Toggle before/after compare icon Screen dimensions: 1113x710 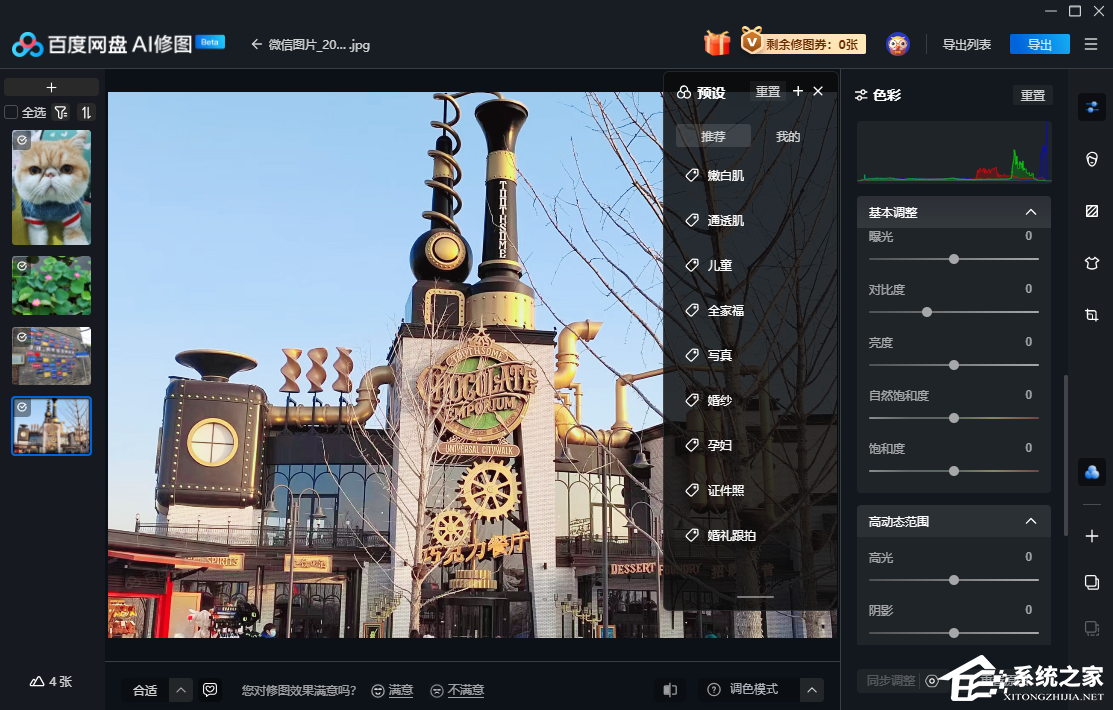[x=670, y=689]
